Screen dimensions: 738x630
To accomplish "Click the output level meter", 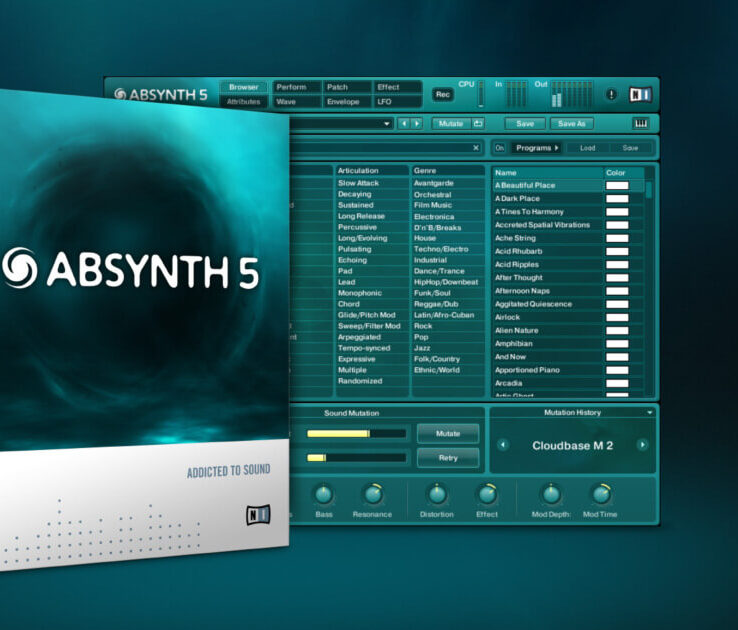I will click(x=571, y=94).
